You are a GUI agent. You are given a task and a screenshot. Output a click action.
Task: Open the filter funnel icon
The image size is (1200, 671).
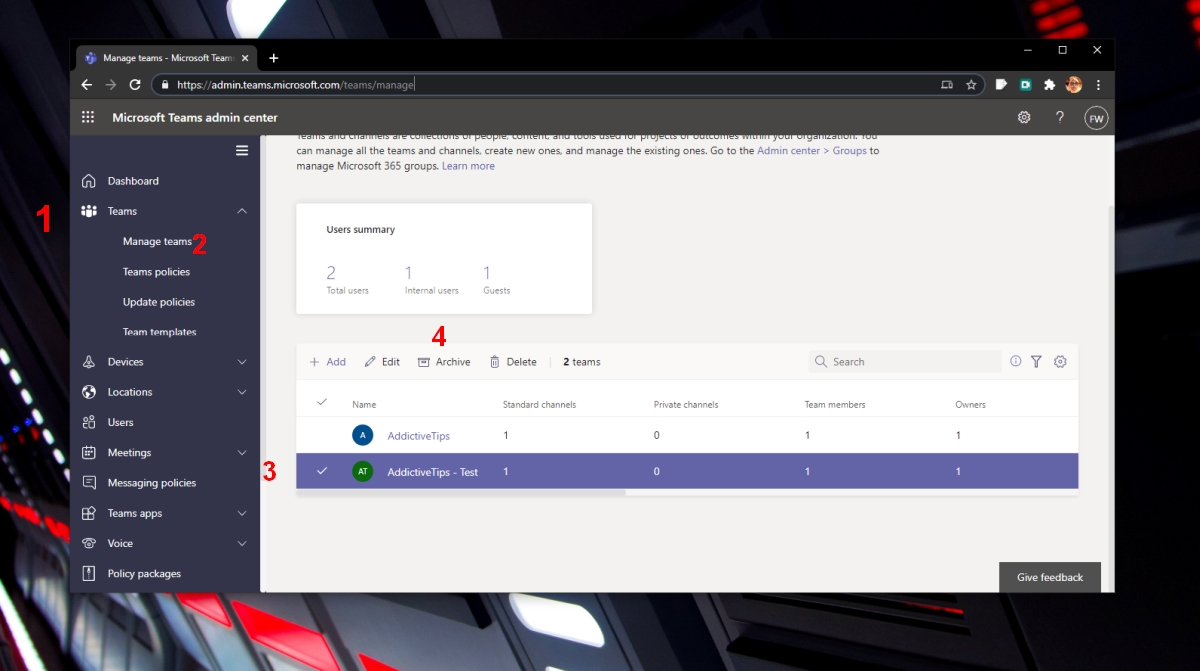(1037, 362)
